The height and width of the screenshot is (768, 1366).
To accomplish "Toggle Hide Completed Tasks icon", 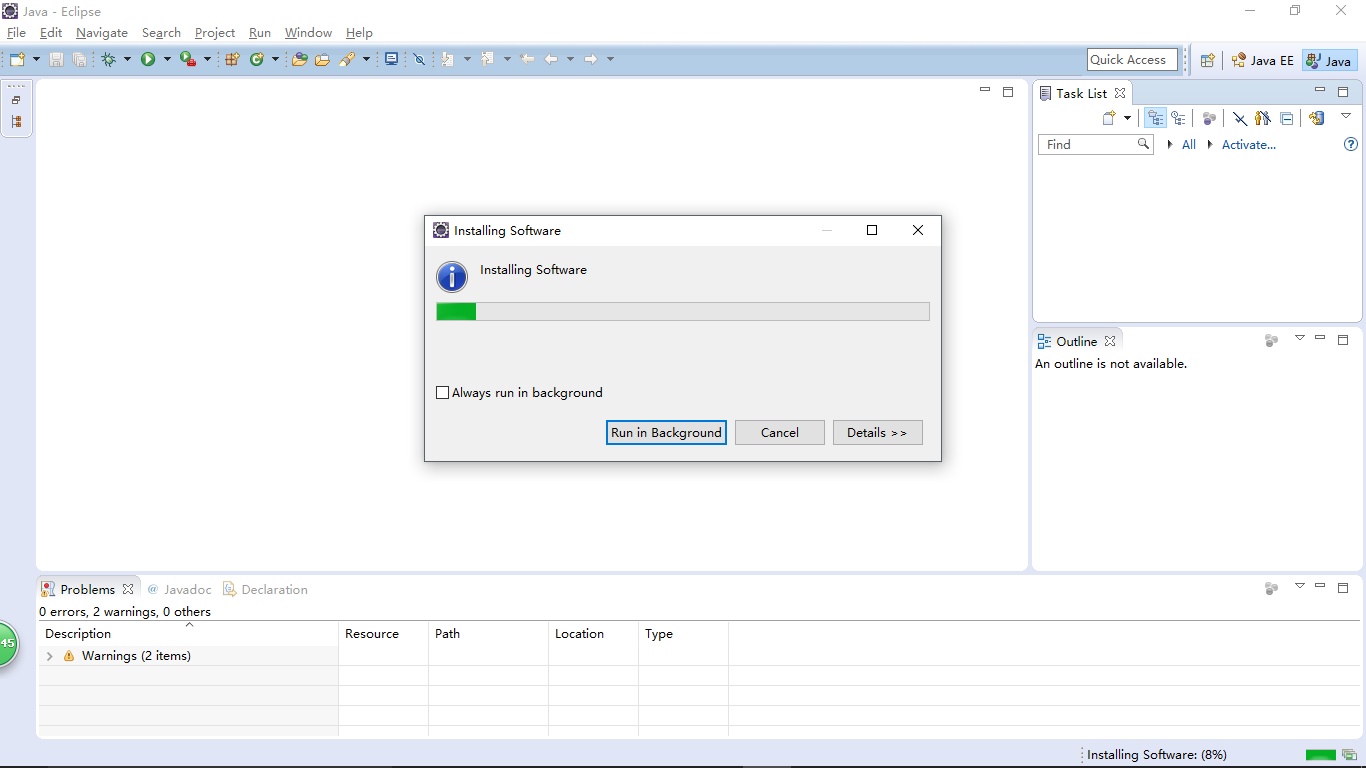I will [x=1240, y=118].
